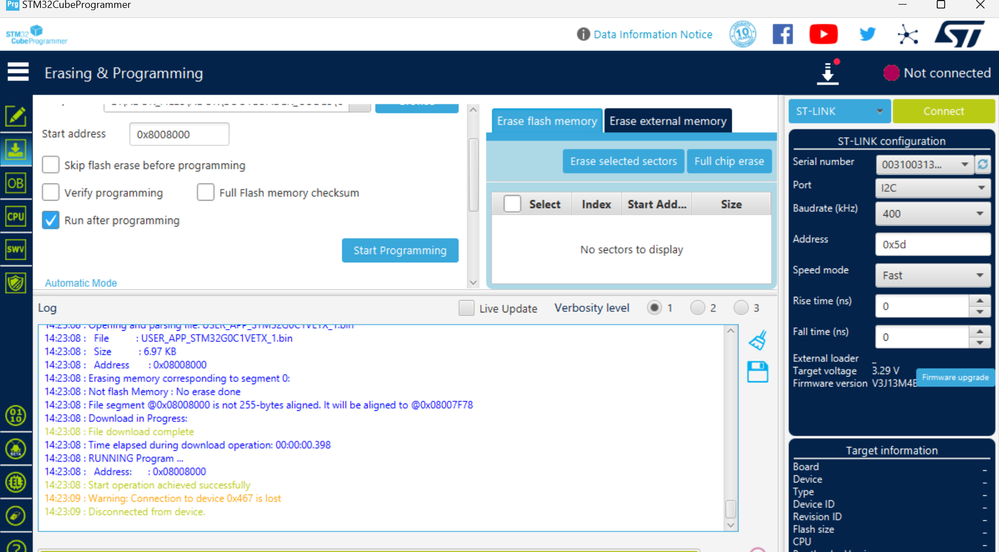999x552 pixels.
Task: Select verbosity level 3 radio button
Action: point(740,308)
